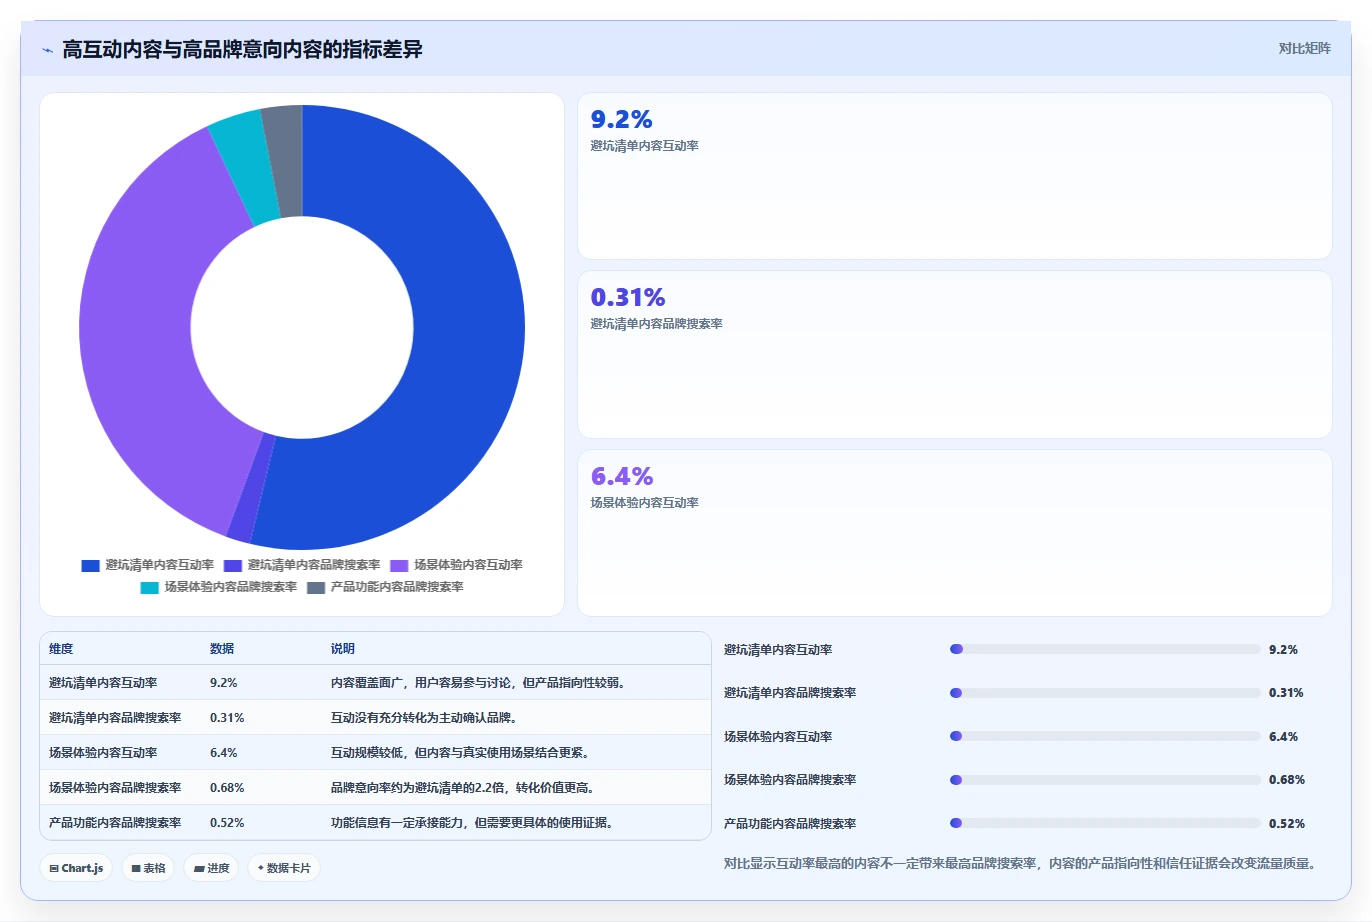Click progress bar for 产品功能内容品牌搜索率
The height and width of the screenshot is (922, 1372).
pos(1105,823)
